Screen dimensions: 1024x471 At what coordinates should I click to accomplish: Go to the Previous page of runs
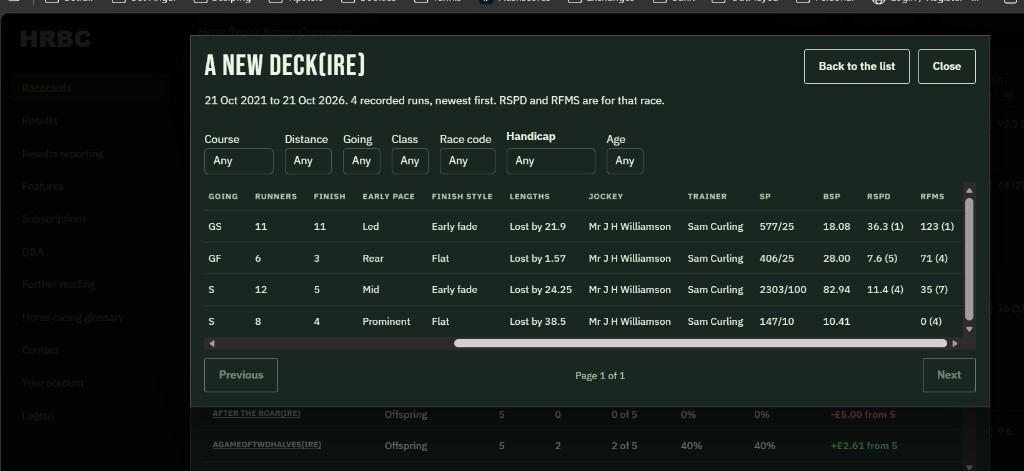(240, 375)
